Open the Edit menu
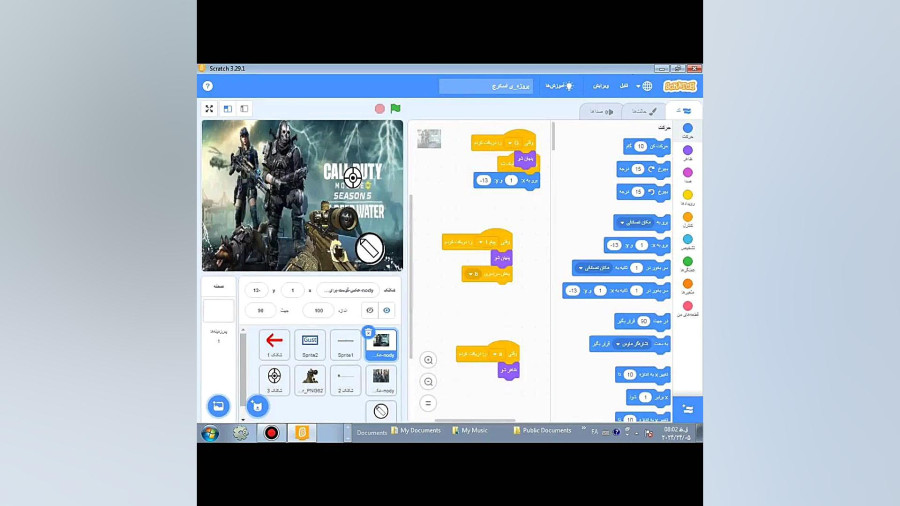The image size is (900, 506). 600,86
